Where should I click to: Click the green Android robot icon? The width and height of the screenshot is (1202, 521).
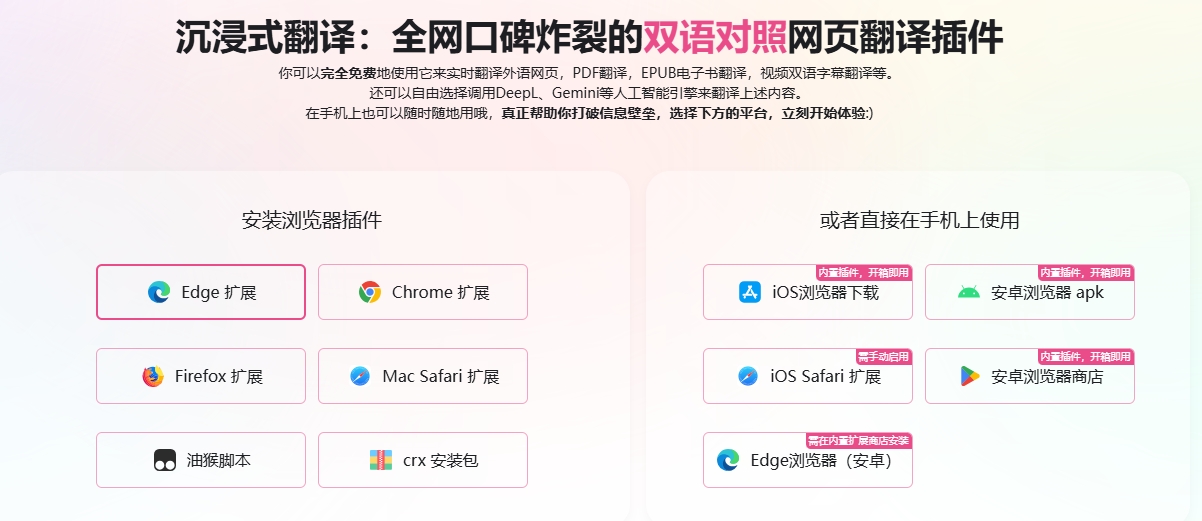coord(968,292)
